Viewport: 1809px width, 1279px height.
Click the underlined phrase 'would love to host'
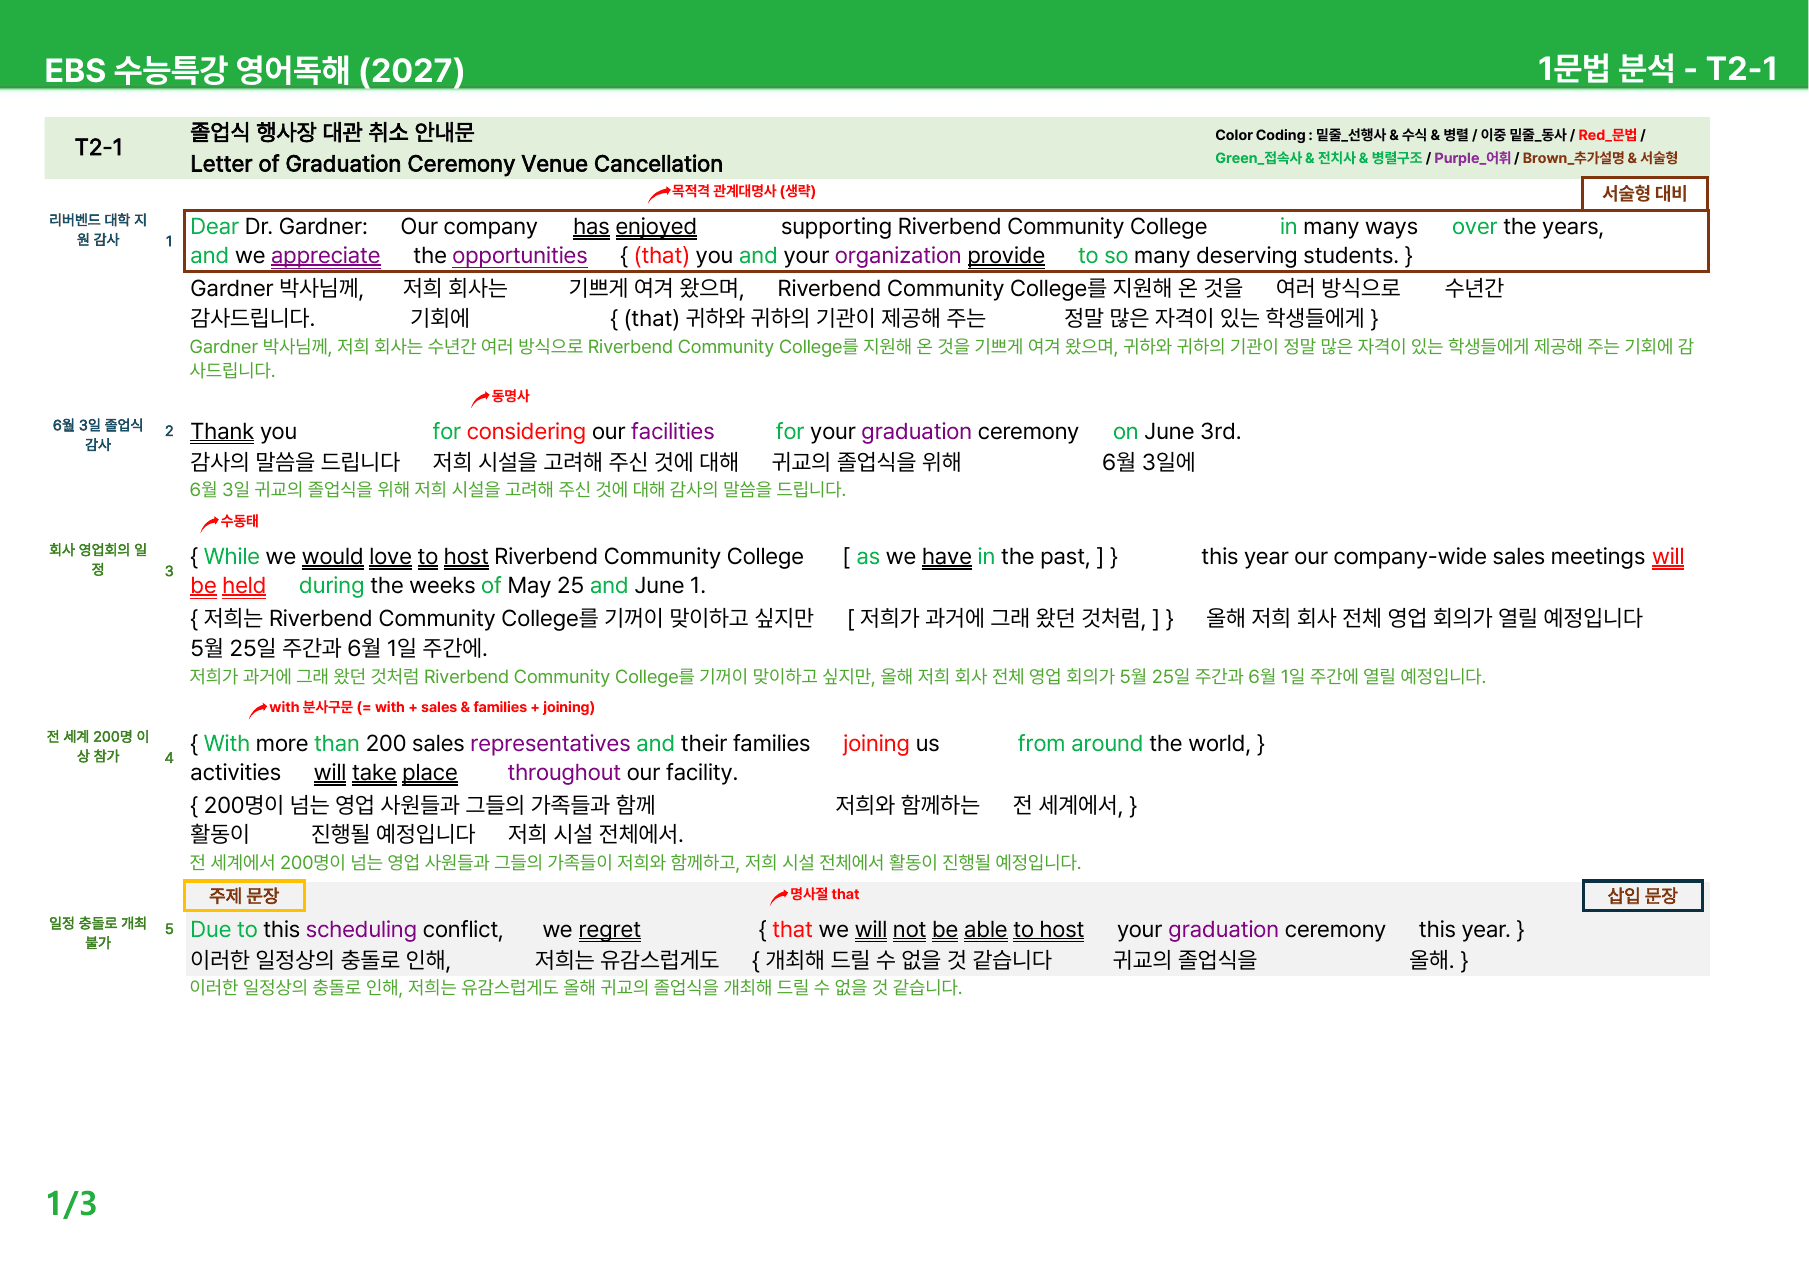[395, 557]
